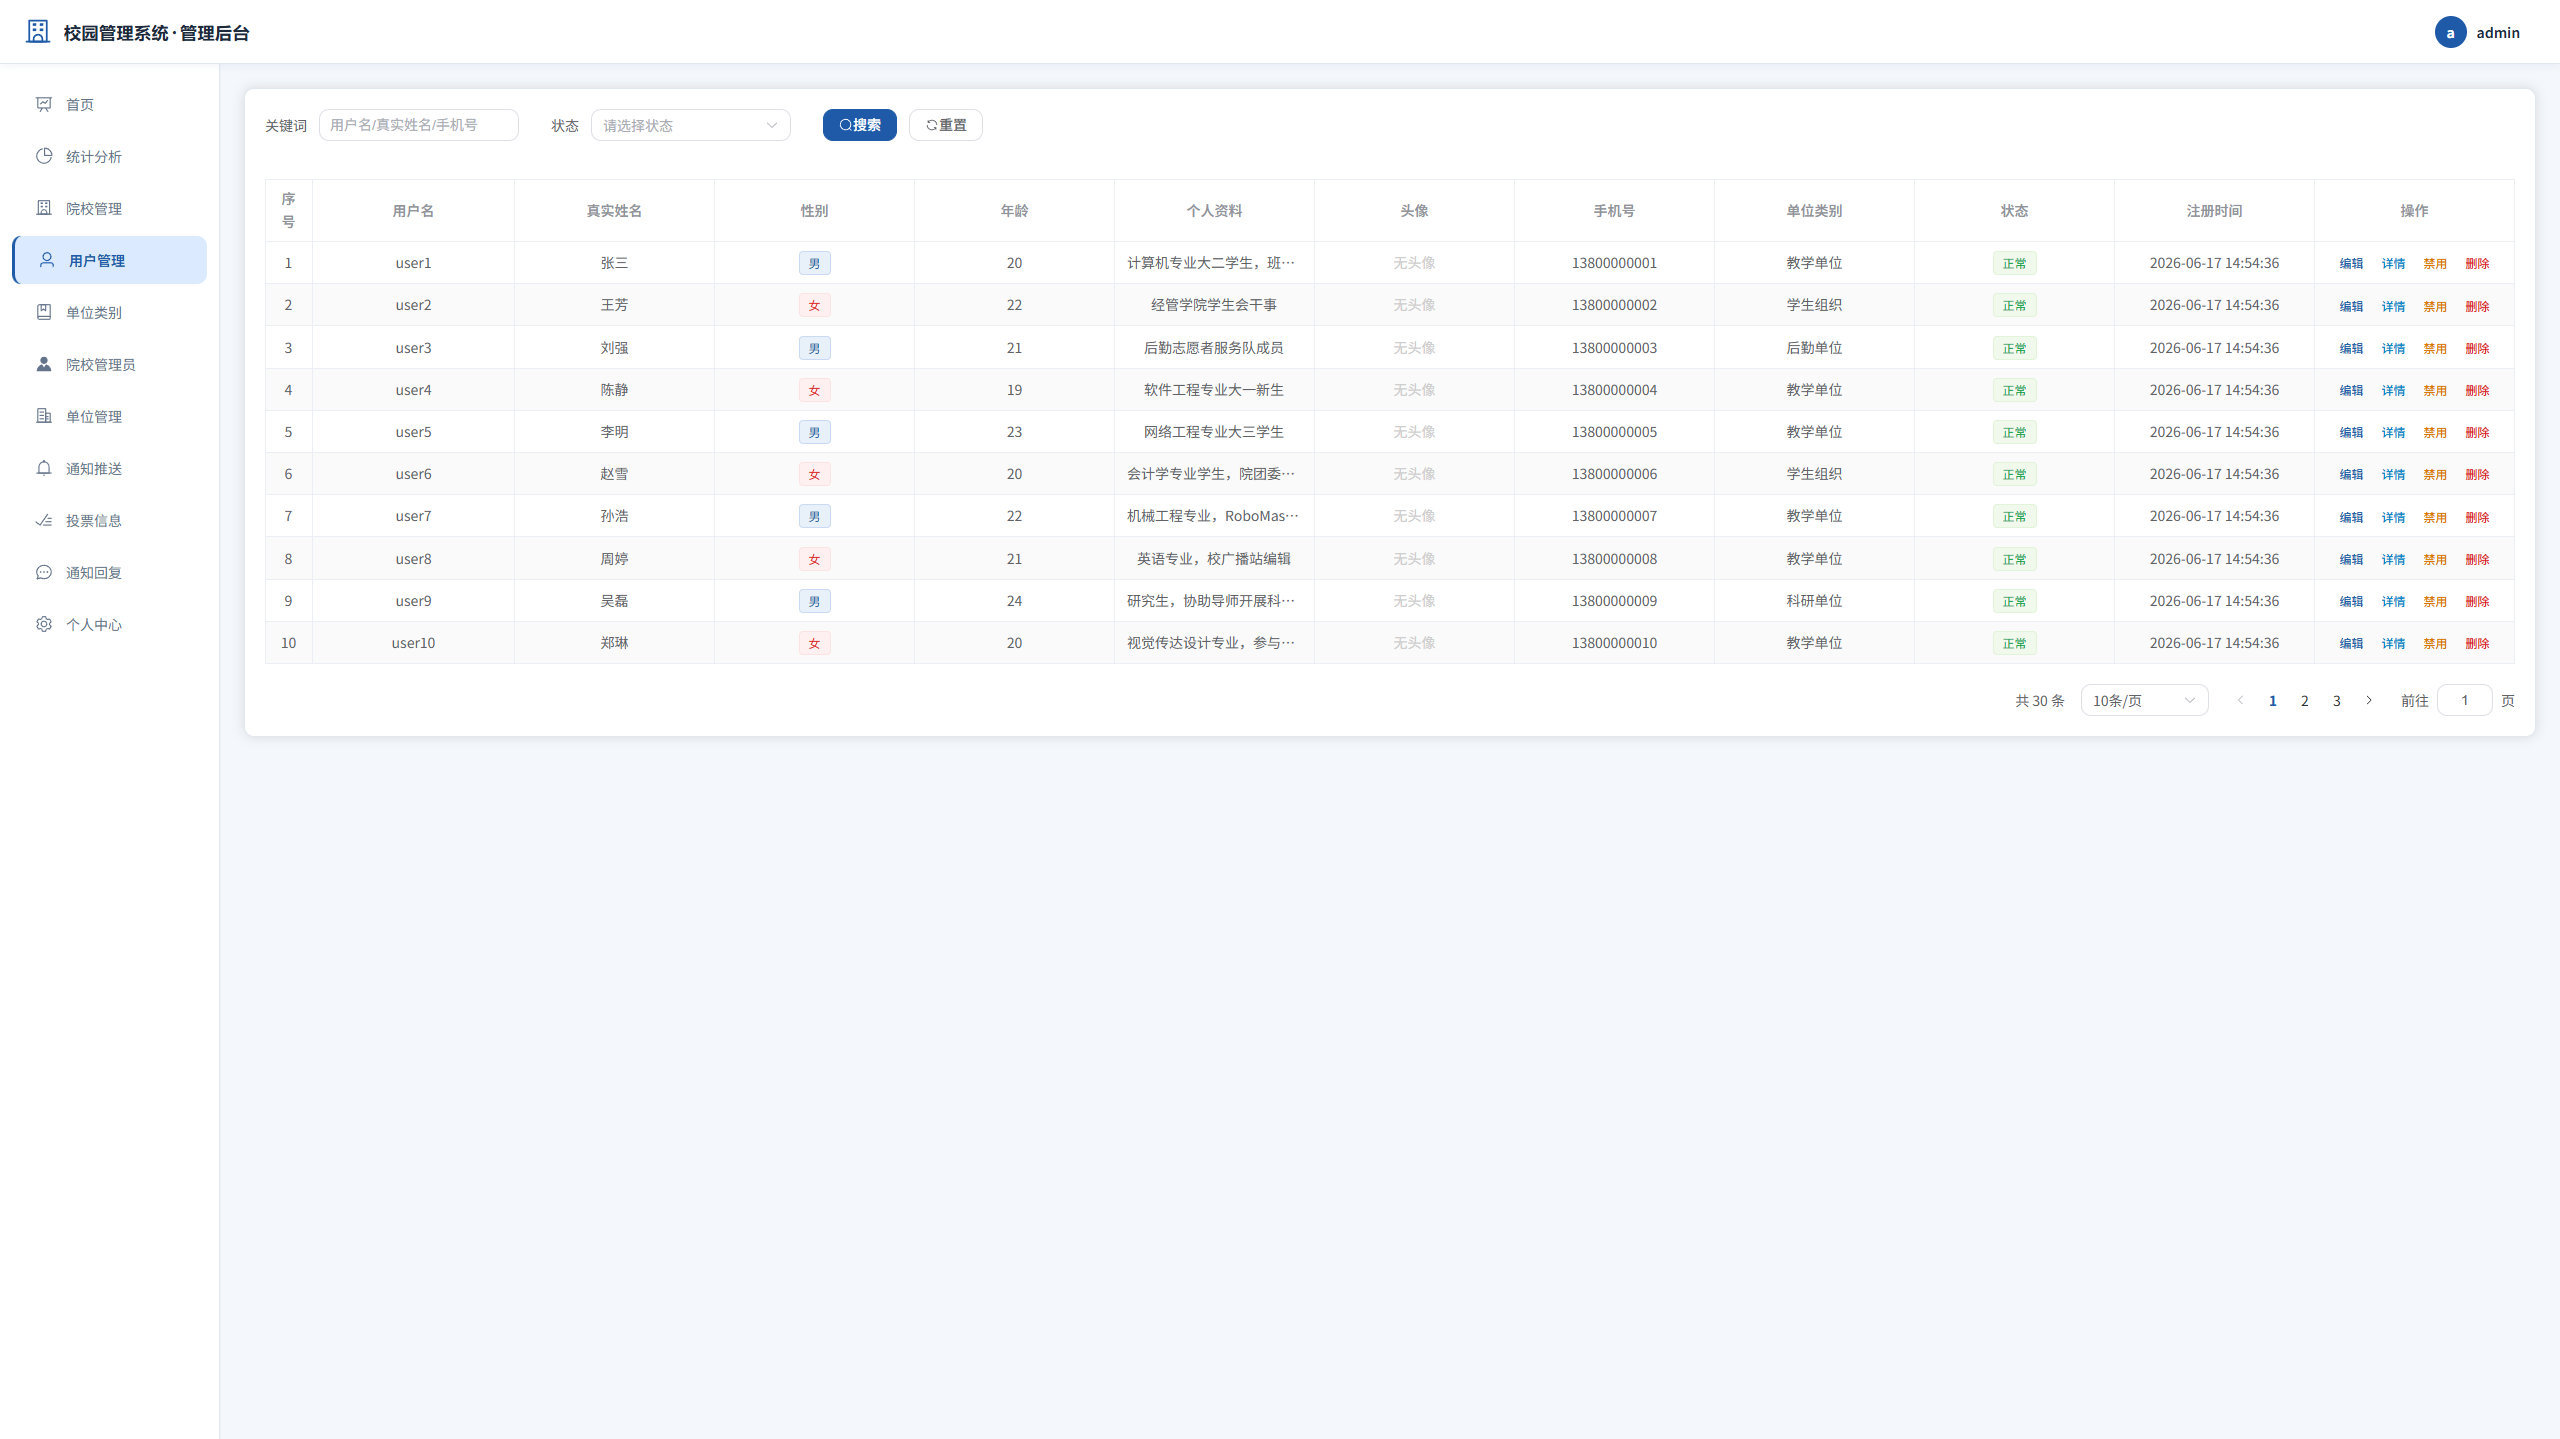Click the 共 30 条 total count
Viewport: 2560px width, 1439px height.
(x=2040, y=701)
